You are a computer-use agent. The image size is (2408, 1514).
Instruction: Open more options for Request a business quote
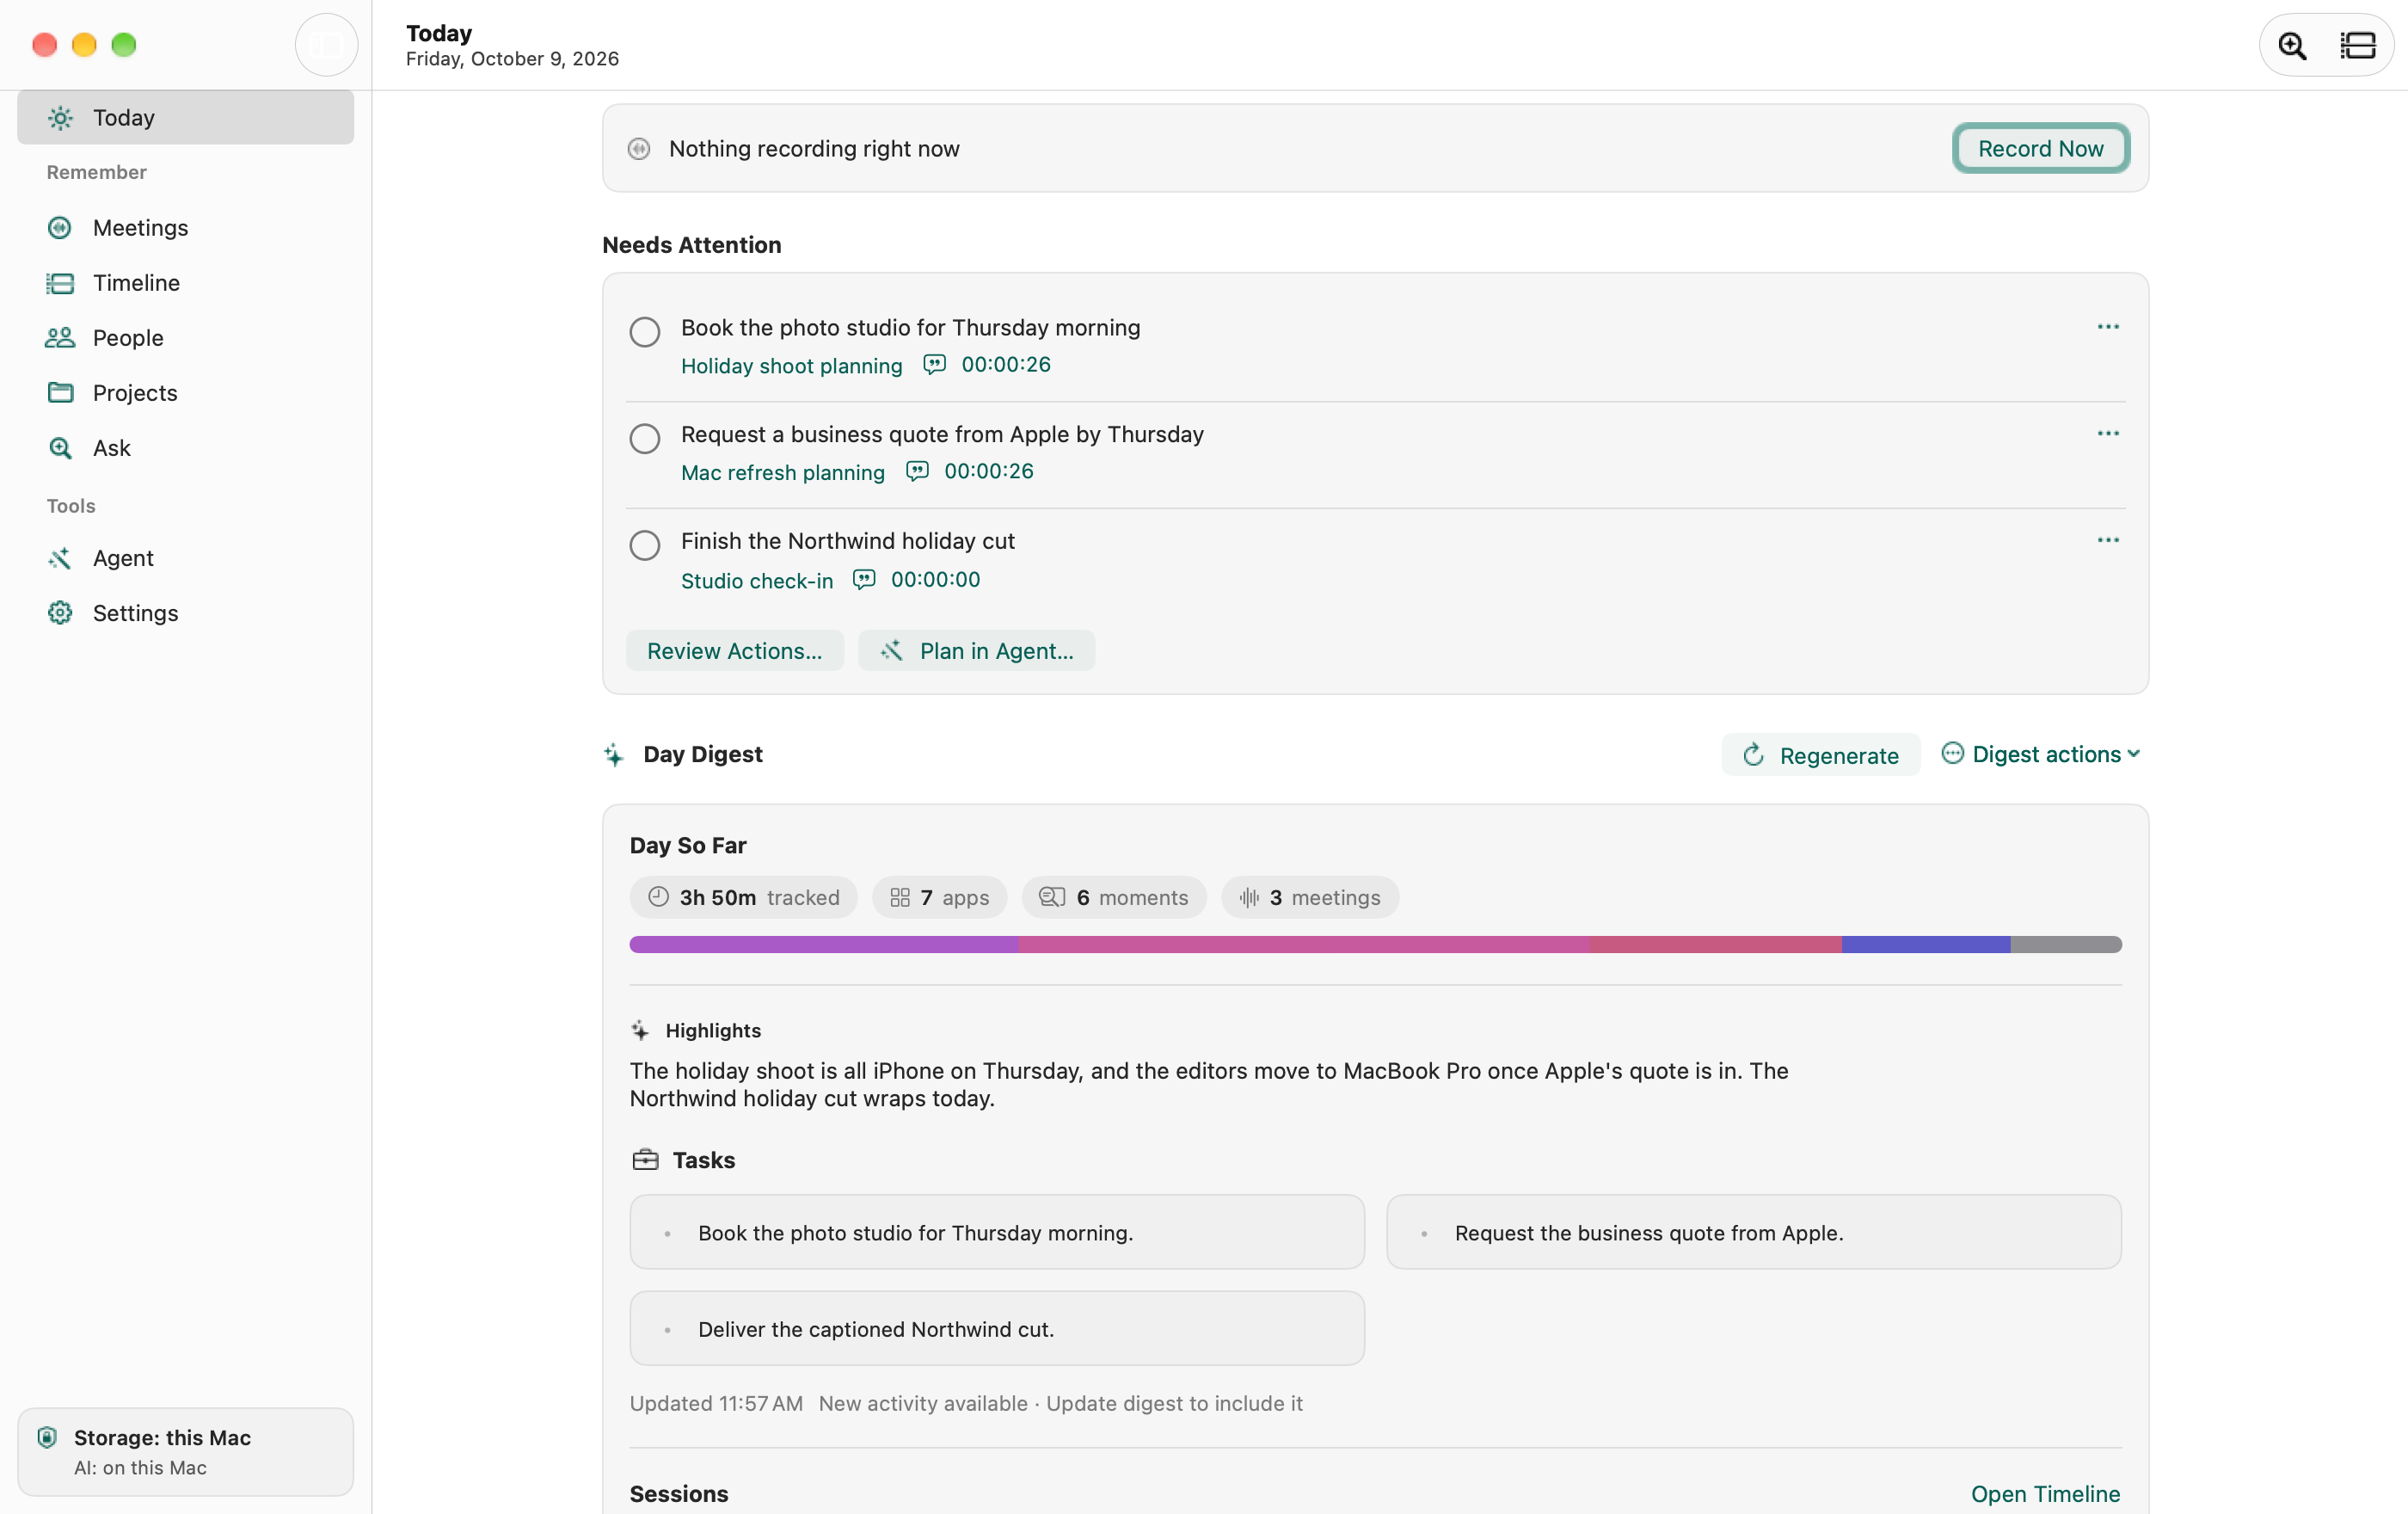[x=2108, y=434]
